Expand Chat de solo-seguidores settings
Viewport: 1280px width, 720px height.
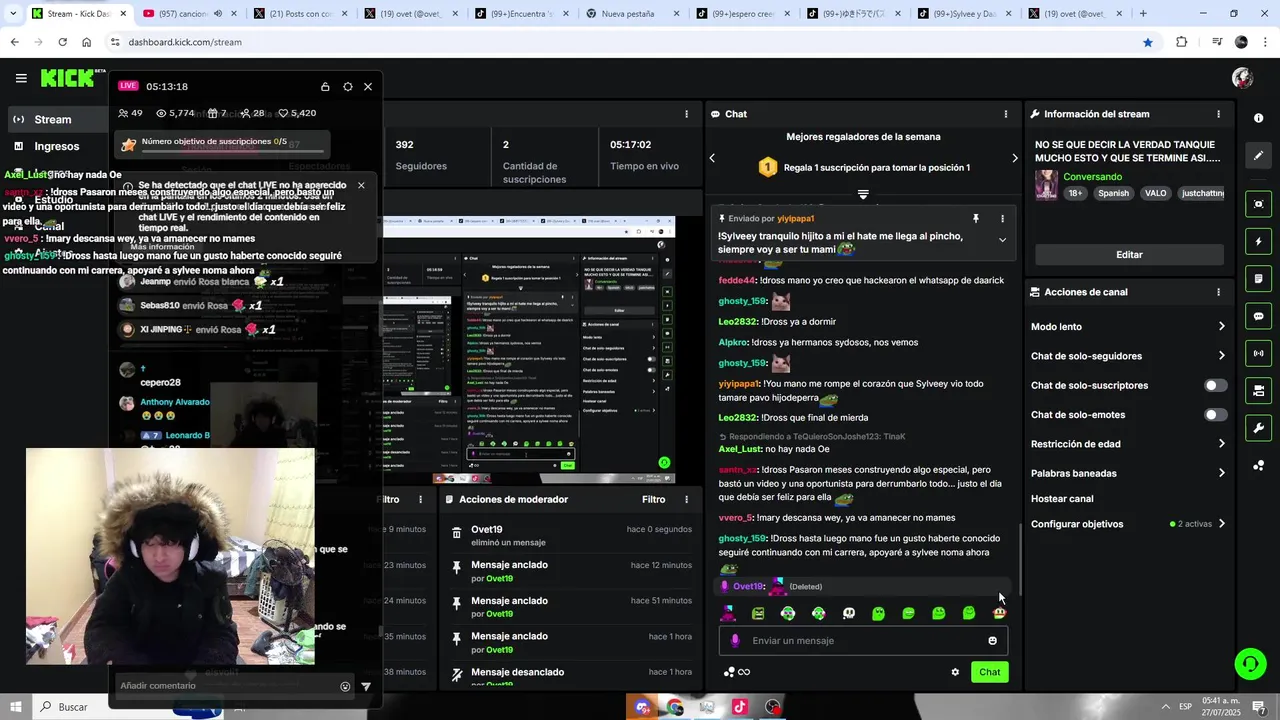tap(1221, 356)
